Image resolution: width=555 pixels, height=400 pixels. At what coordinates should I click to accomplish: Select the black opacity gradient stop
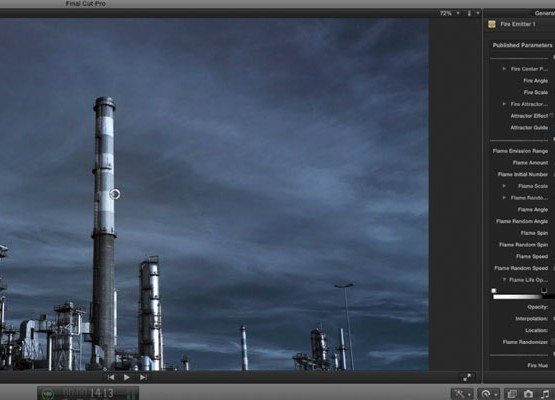[x=544, y=291]
